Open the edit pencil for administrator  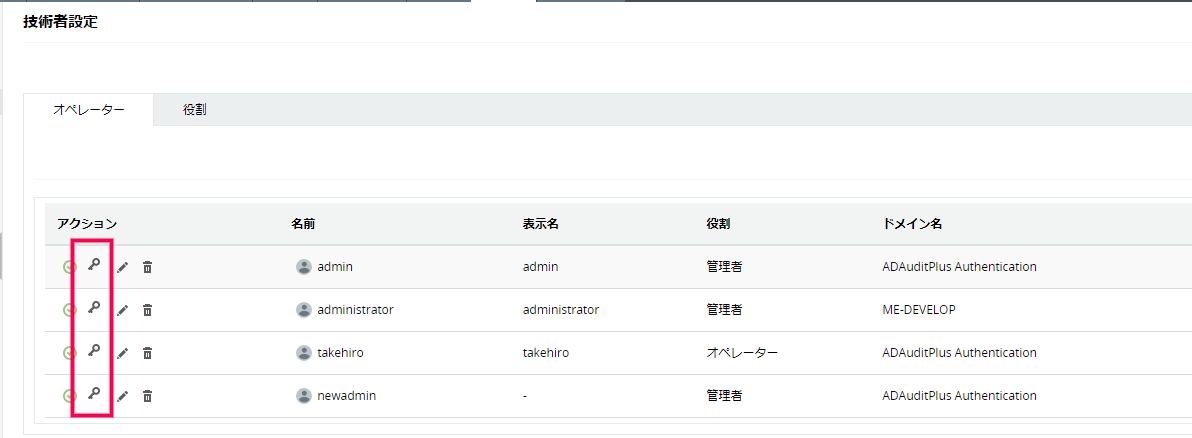pyautogui.click(x=122, y=310)
